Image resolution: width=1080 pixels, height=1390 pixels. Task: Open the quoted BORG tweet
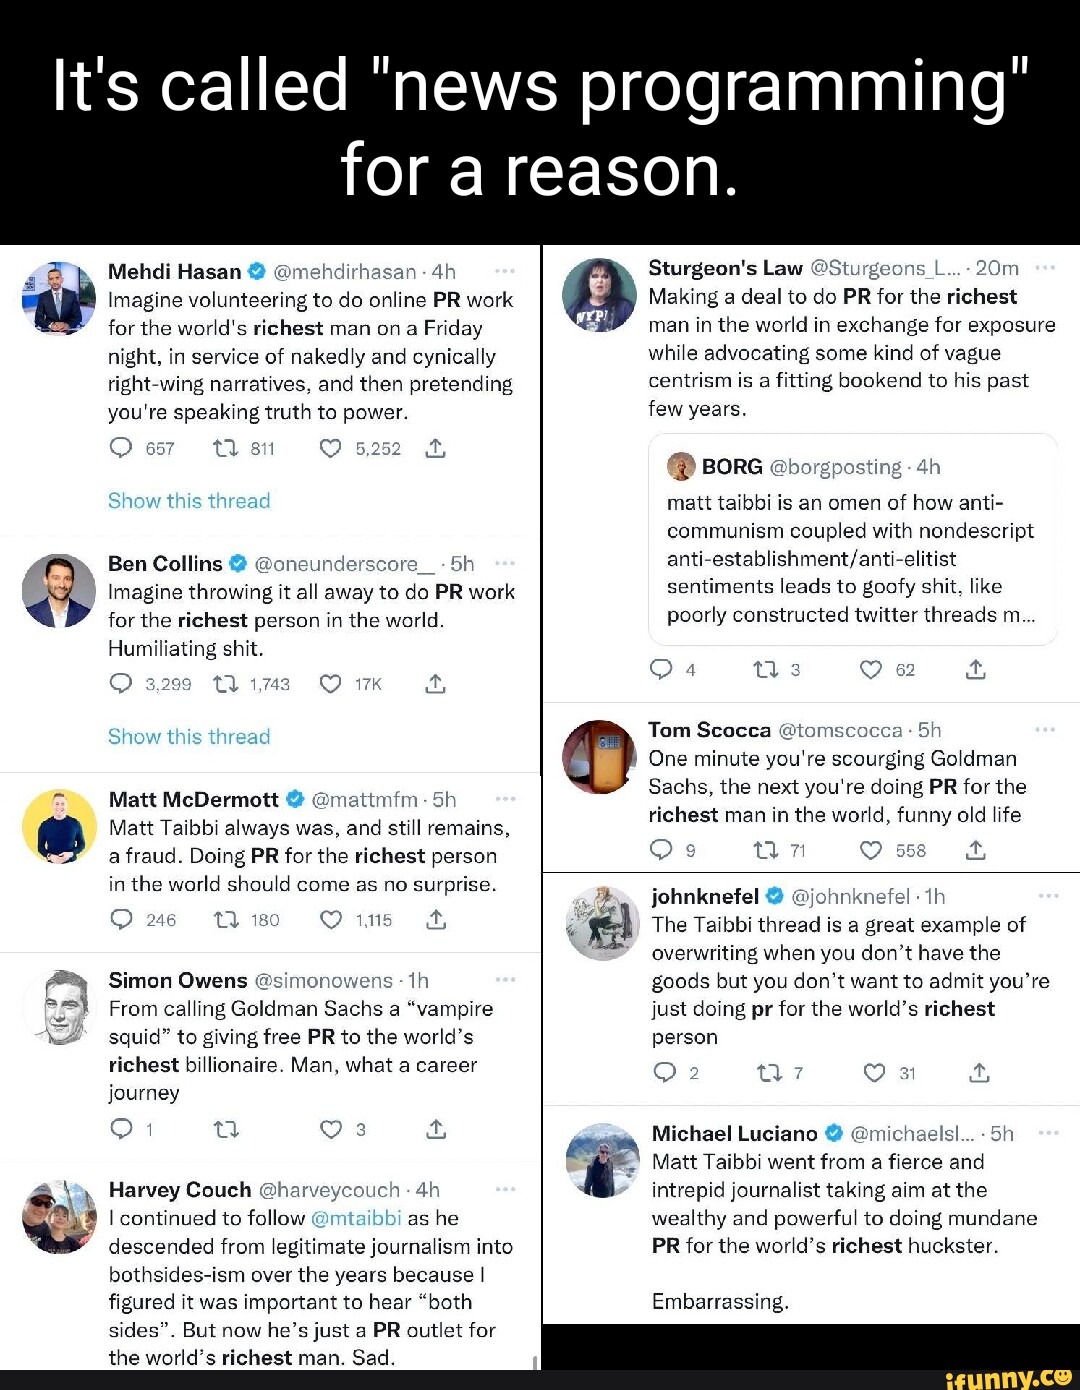tap(852, 540)
